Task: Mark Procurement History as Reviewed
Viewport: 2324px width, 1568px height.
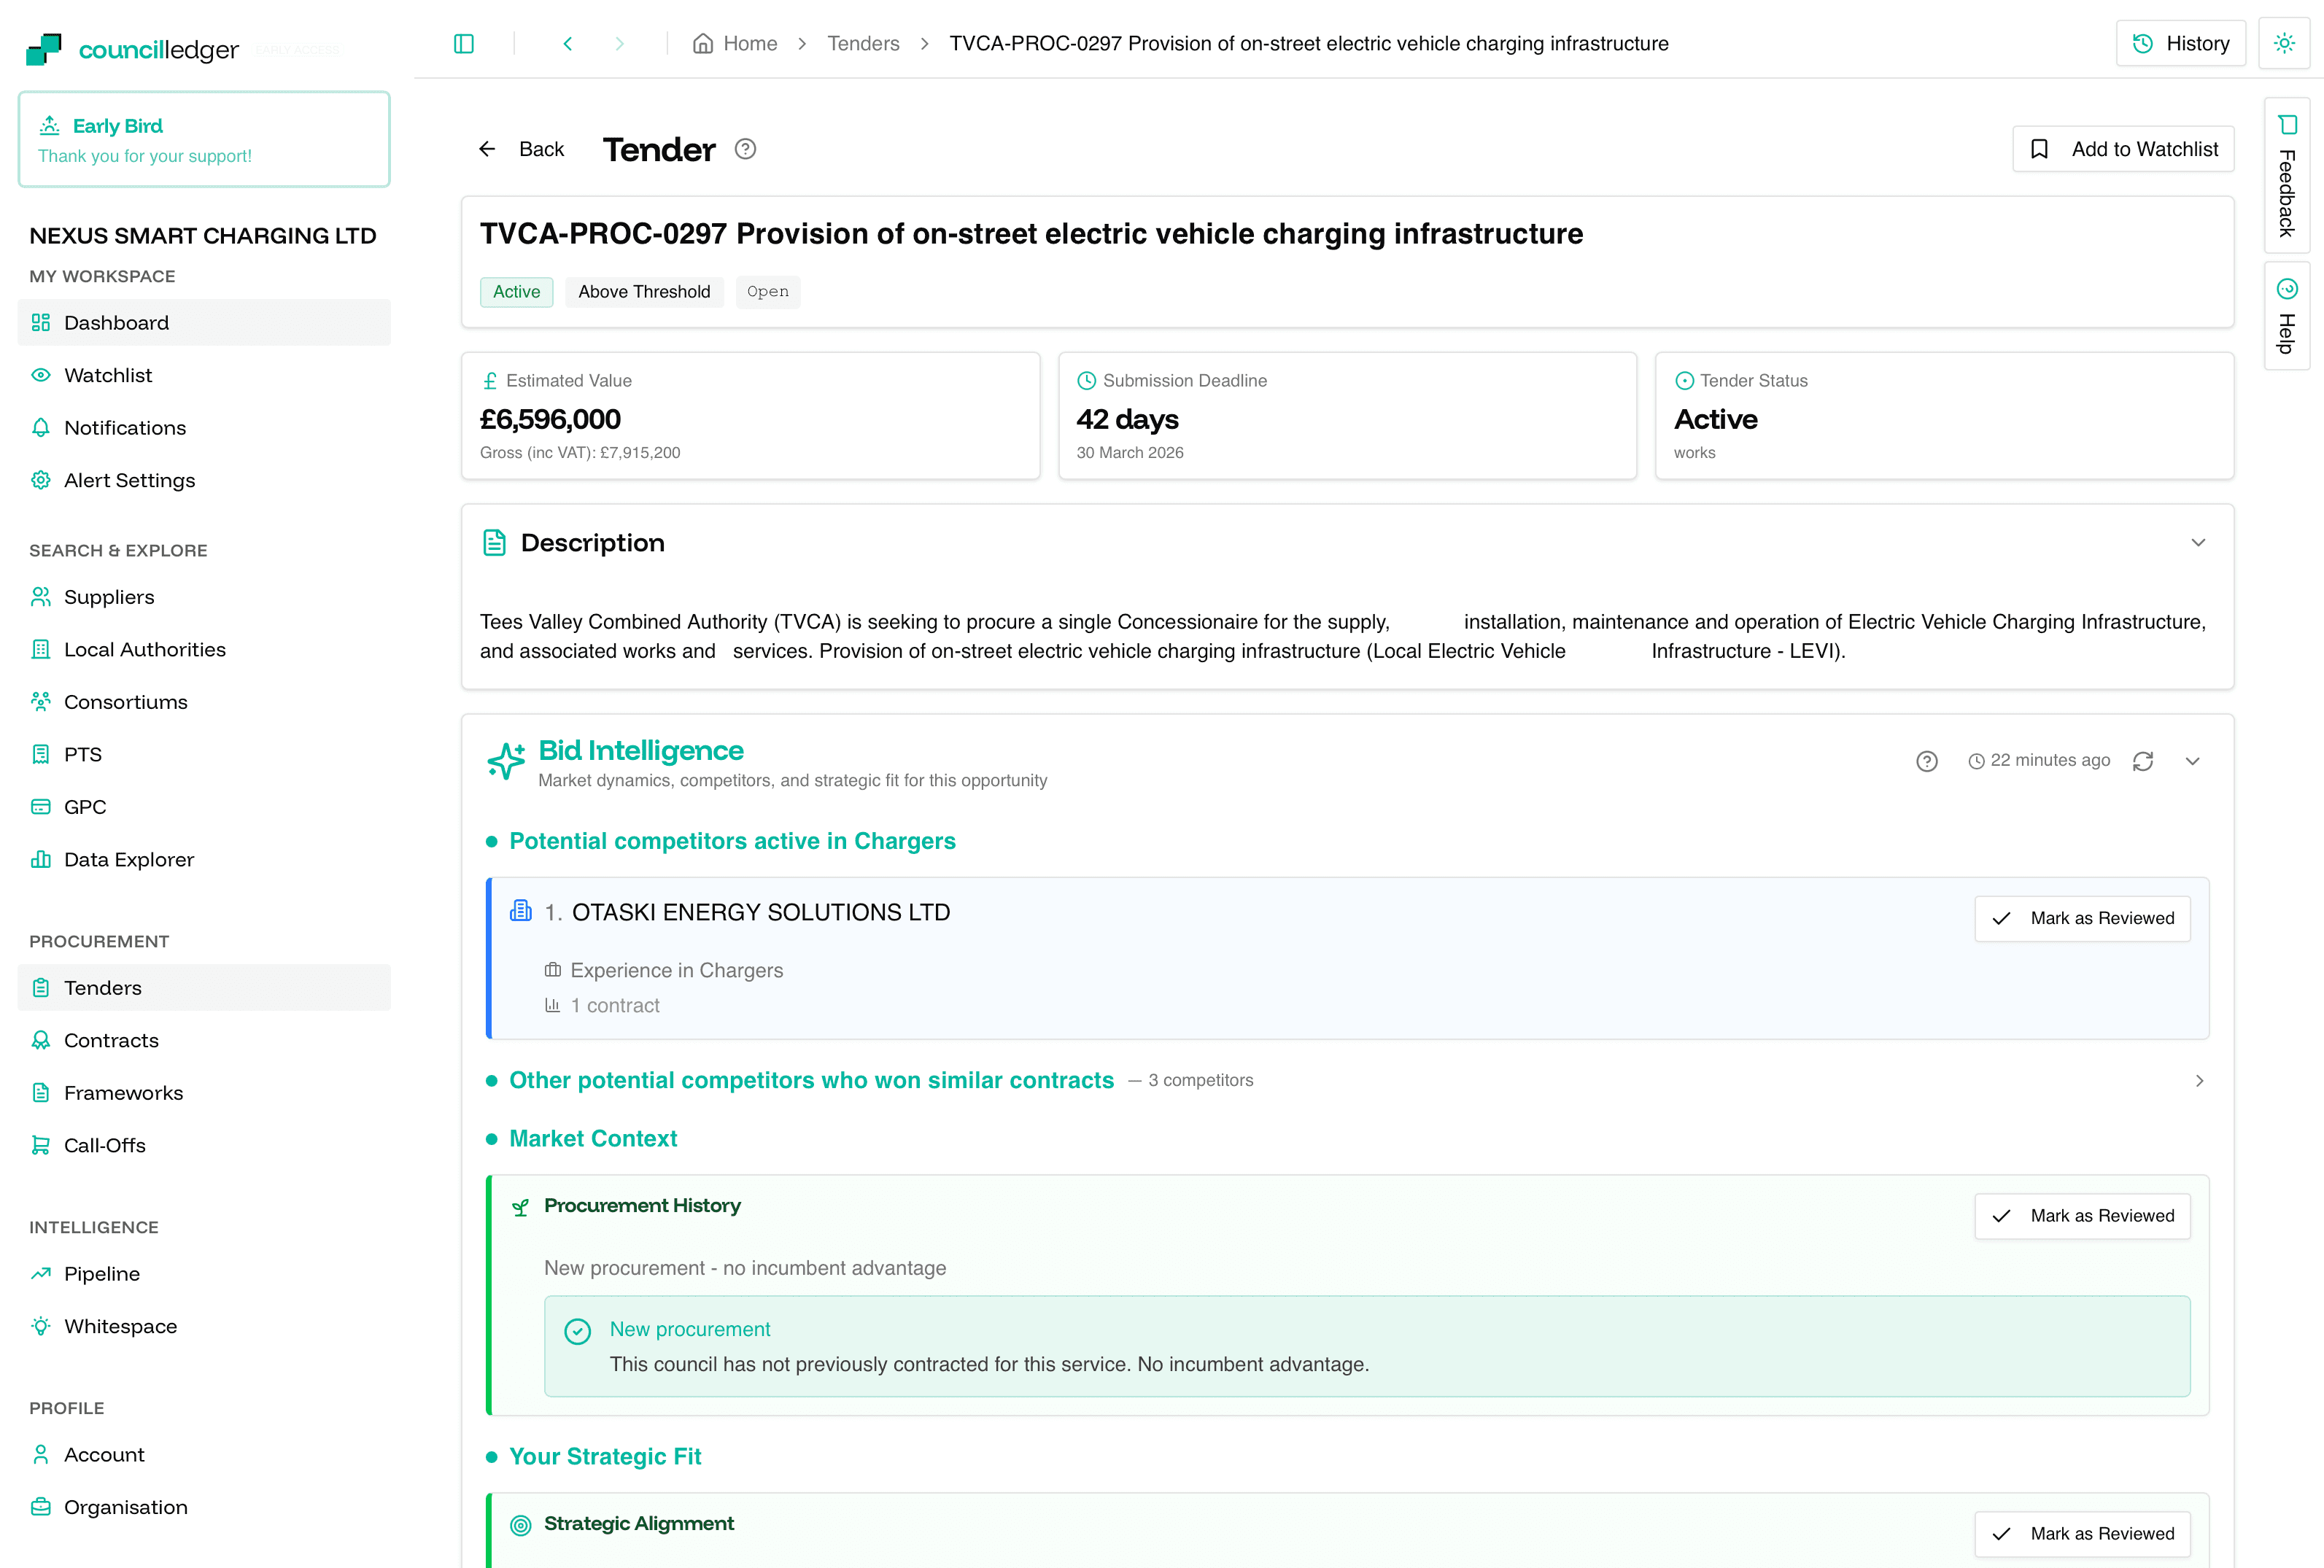Action: (x=2082, y=1216)
